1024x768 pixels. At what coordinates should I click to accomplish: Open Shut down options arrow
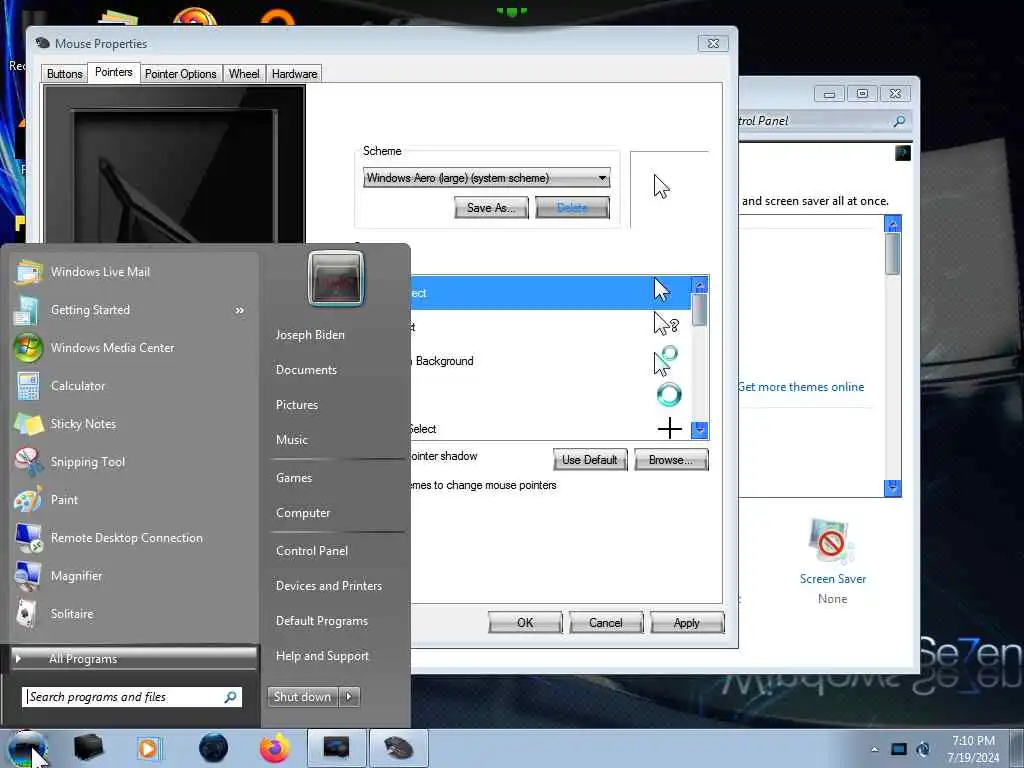349,697
